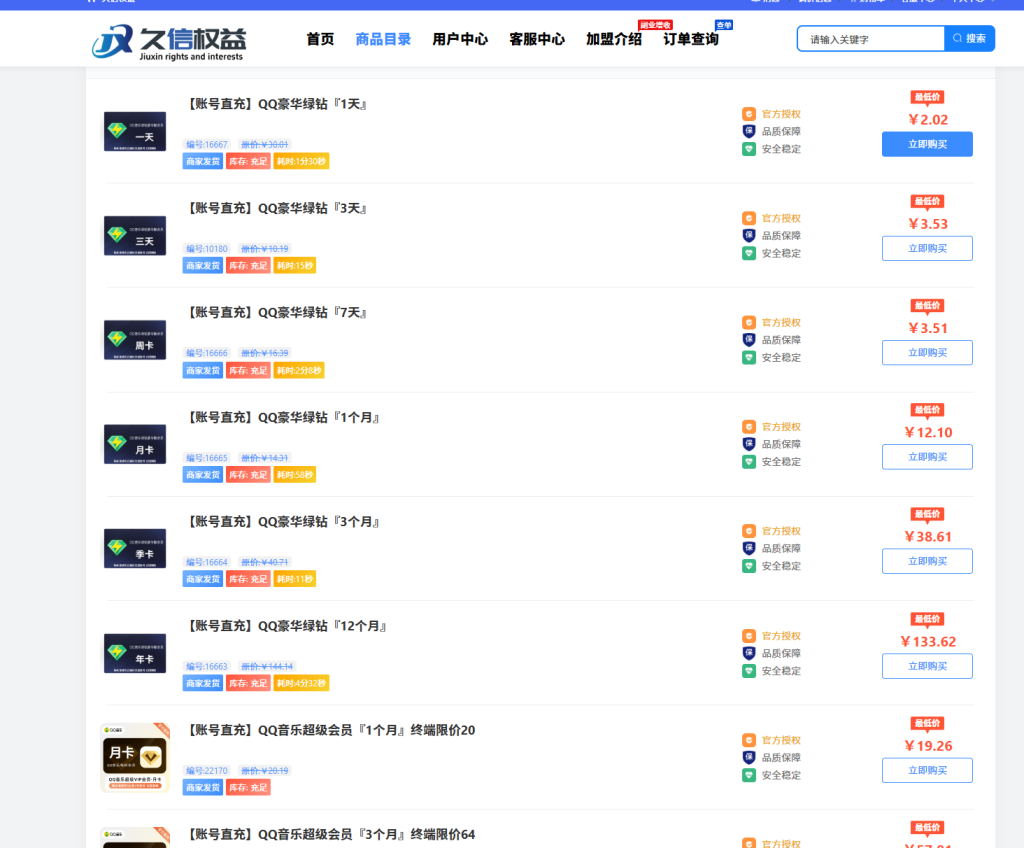Click the 耗时:4分32秒 tag
This screenshot has height=848, width=1024.
click(301, 683)
